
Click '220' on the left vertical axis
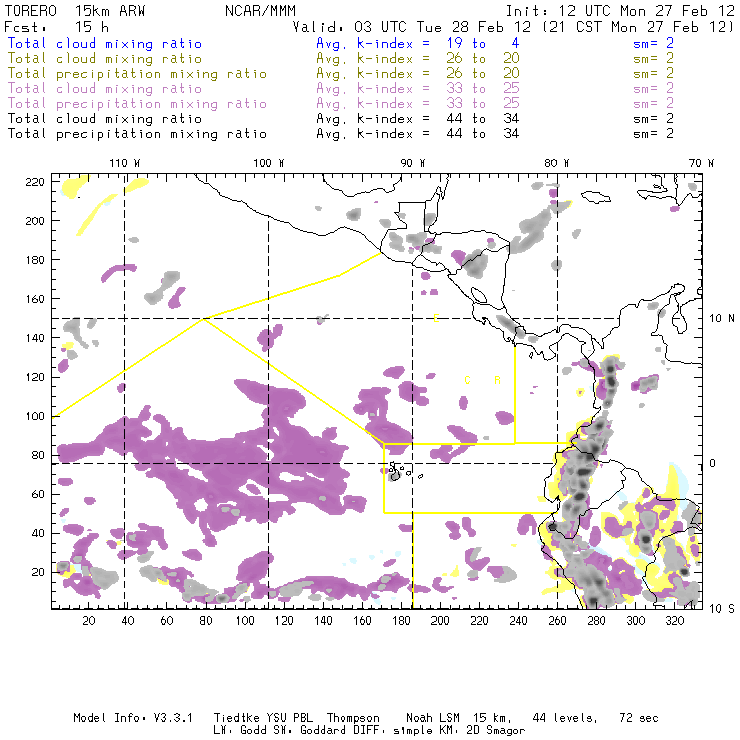point(34,182)
